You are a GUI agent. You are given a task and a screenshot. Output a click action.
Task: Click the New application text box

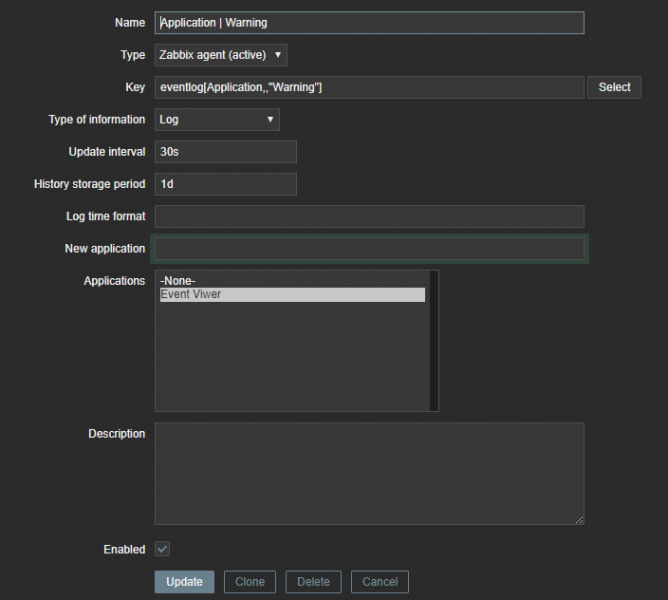click(x=369, y=249)
